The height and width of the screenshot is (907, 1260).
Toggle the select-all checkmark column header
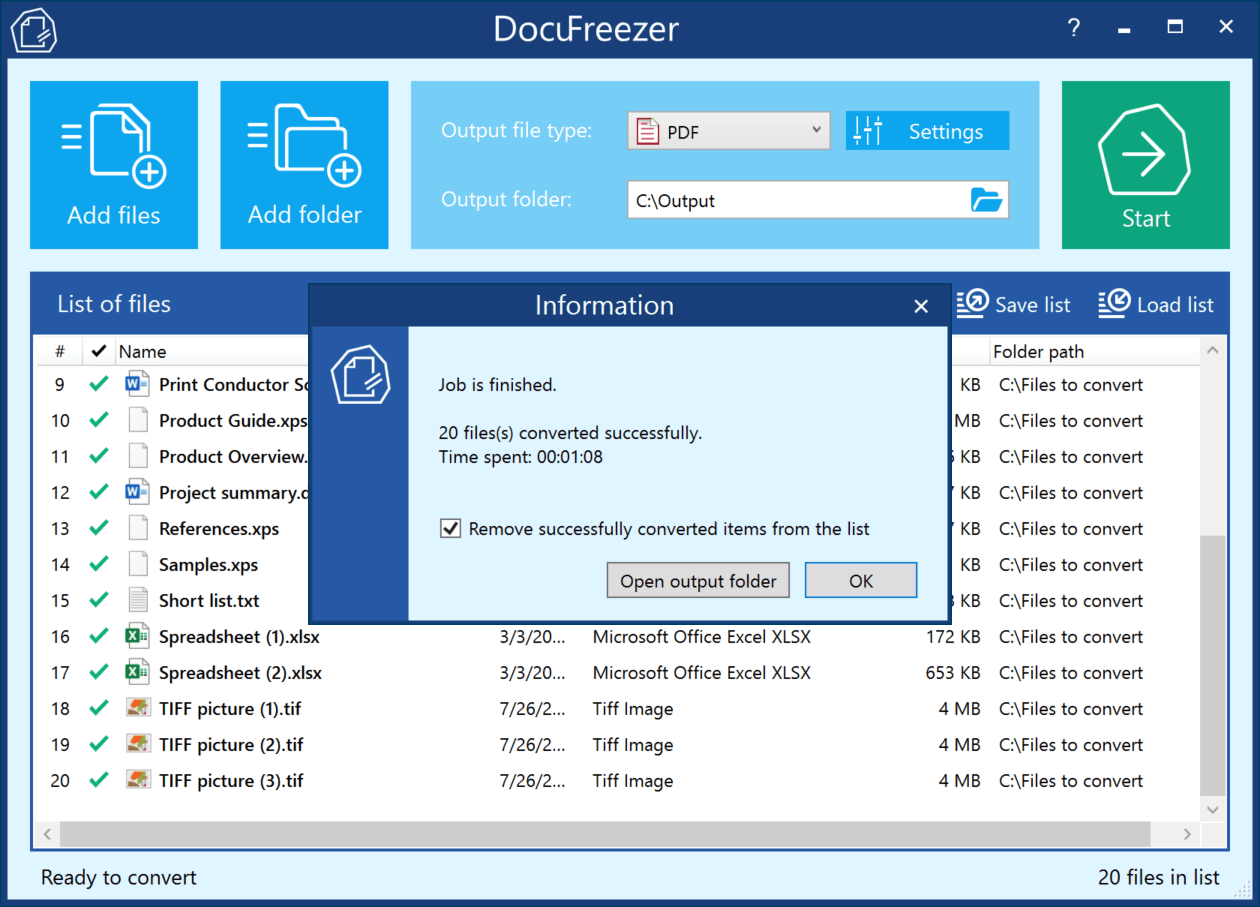98,351
